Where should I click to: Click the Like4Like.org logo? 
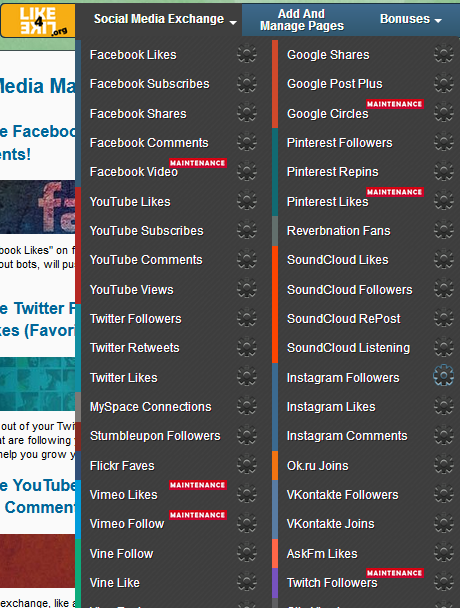[x=38, y=21]
